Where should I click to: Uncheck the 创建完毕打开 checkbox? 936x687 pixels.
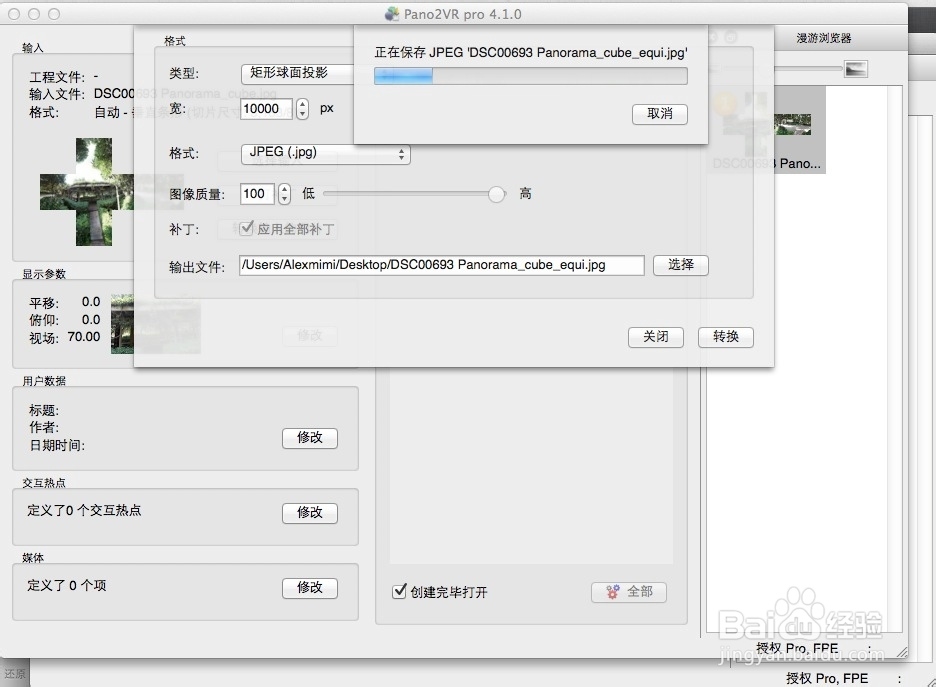pyautogui.click(x=398, y=591)
